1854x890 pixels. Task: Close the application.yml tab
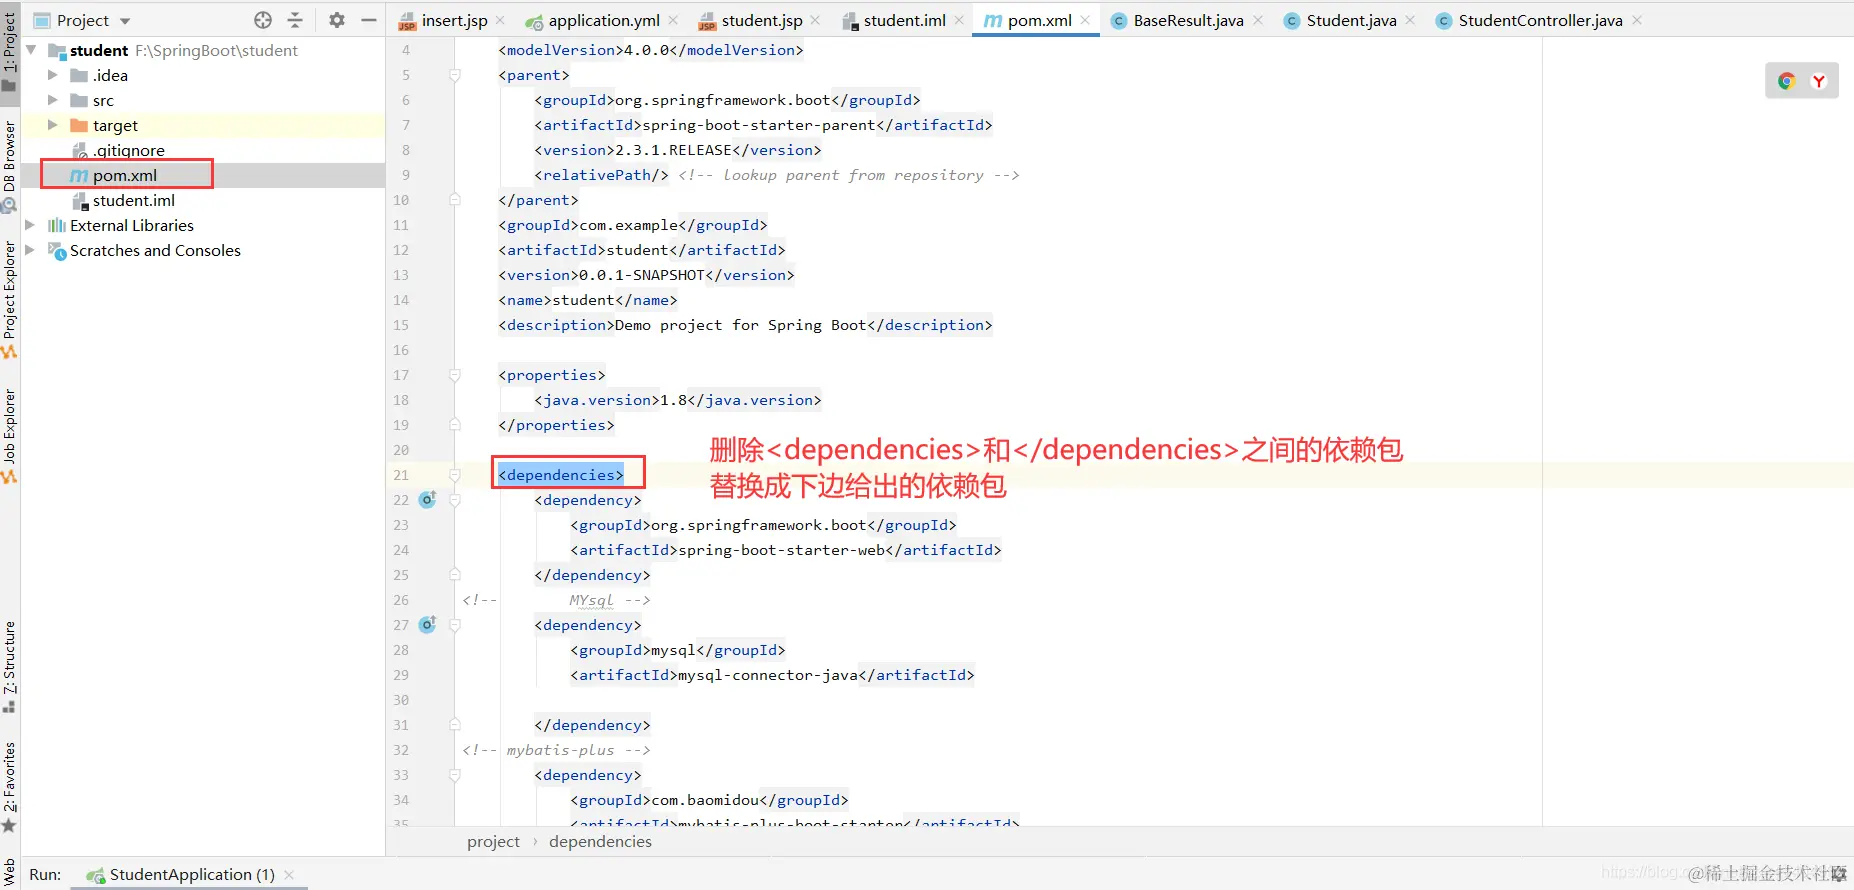click(x=674, y=20)
